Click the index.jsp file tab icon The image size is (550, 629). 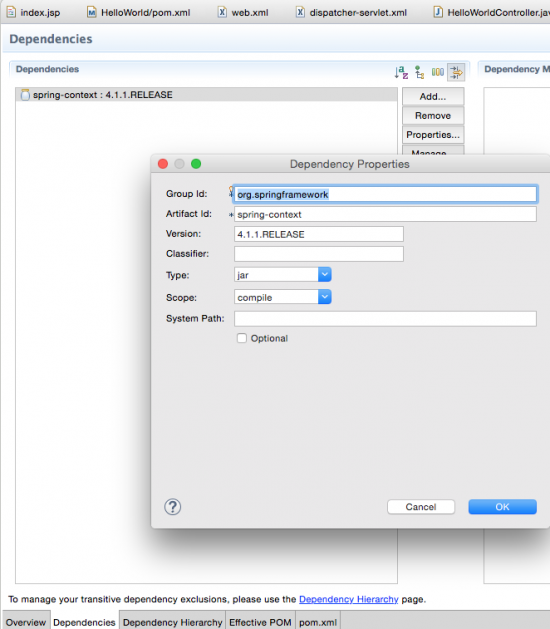(x=11, y=12)
